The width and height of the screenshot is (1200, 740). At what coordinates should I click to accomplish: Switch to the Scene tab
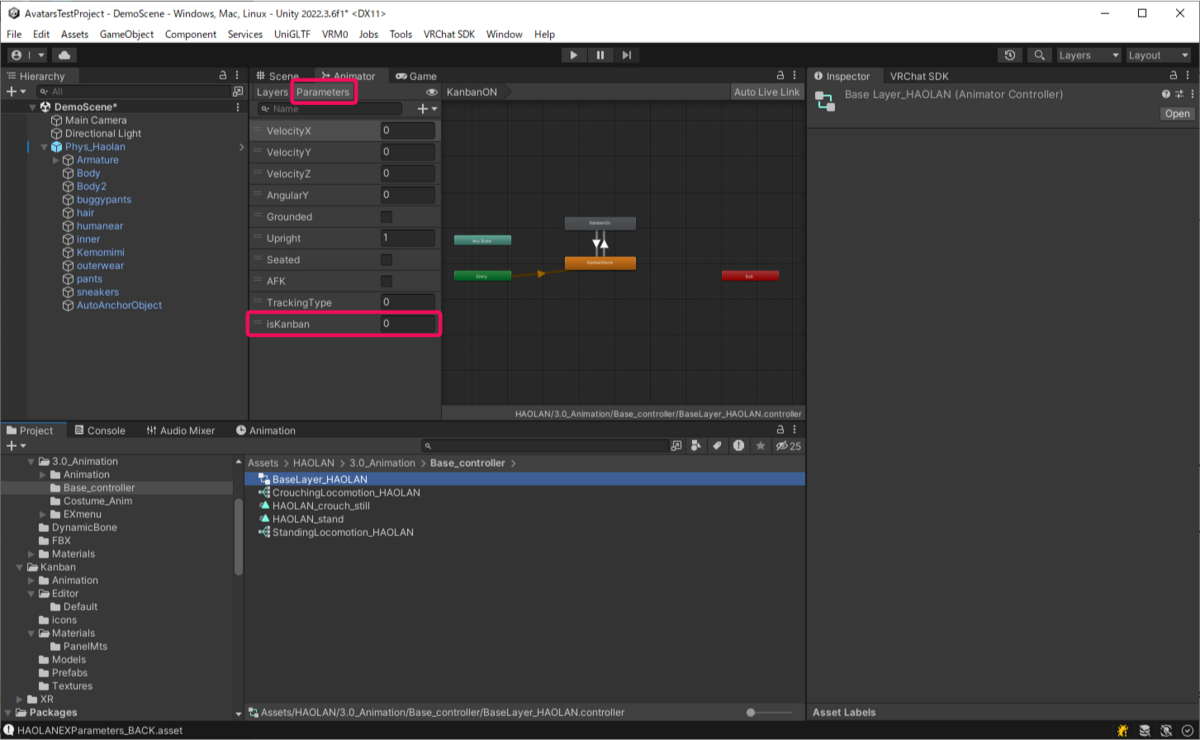276,76
